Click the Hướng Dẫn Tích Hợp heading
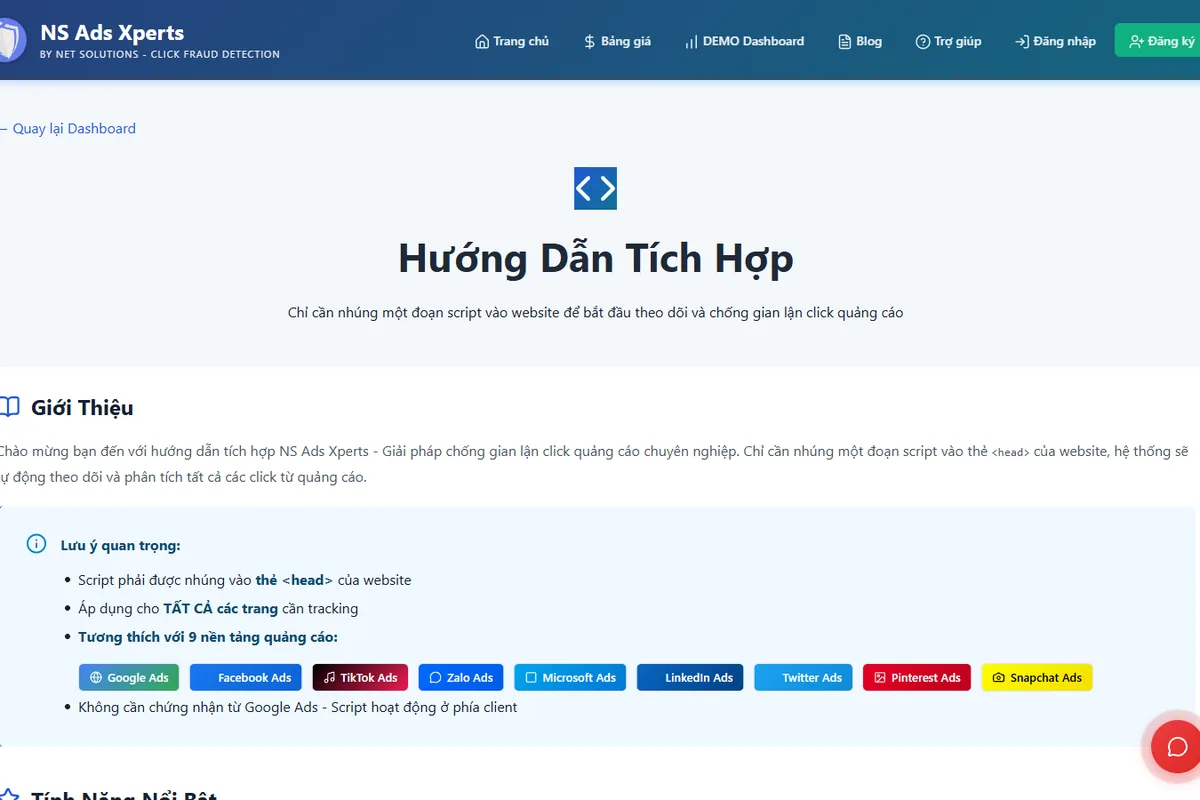This screenshot has height=800, width=1200. tap(596, 258)
